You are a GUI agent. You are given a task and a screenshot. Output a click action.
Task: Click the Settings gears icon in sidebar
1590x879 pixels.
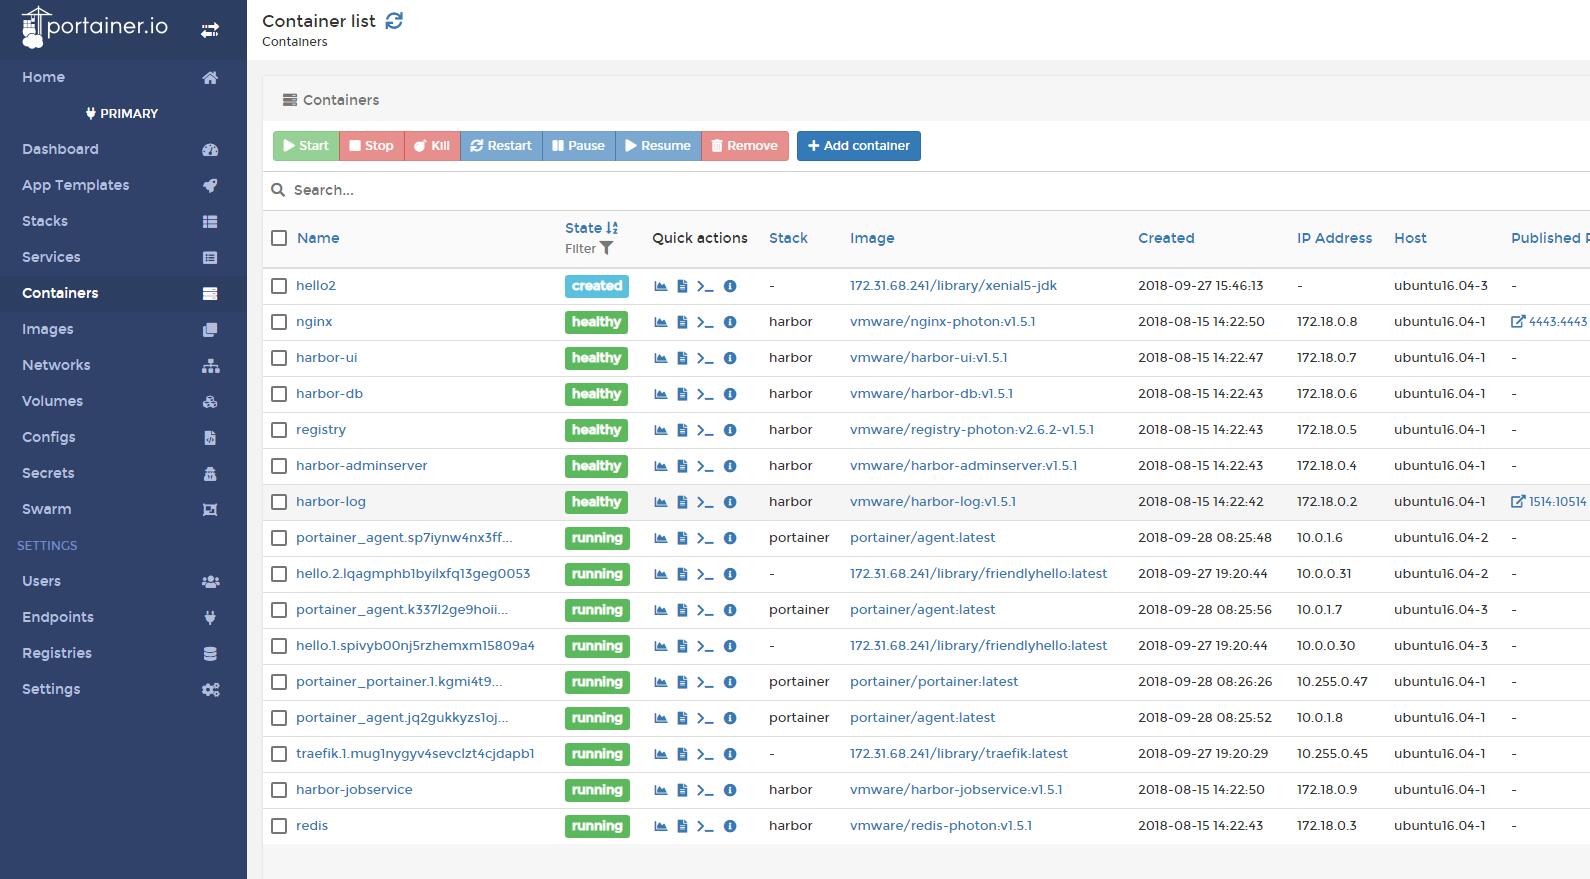tap(210, 690)
